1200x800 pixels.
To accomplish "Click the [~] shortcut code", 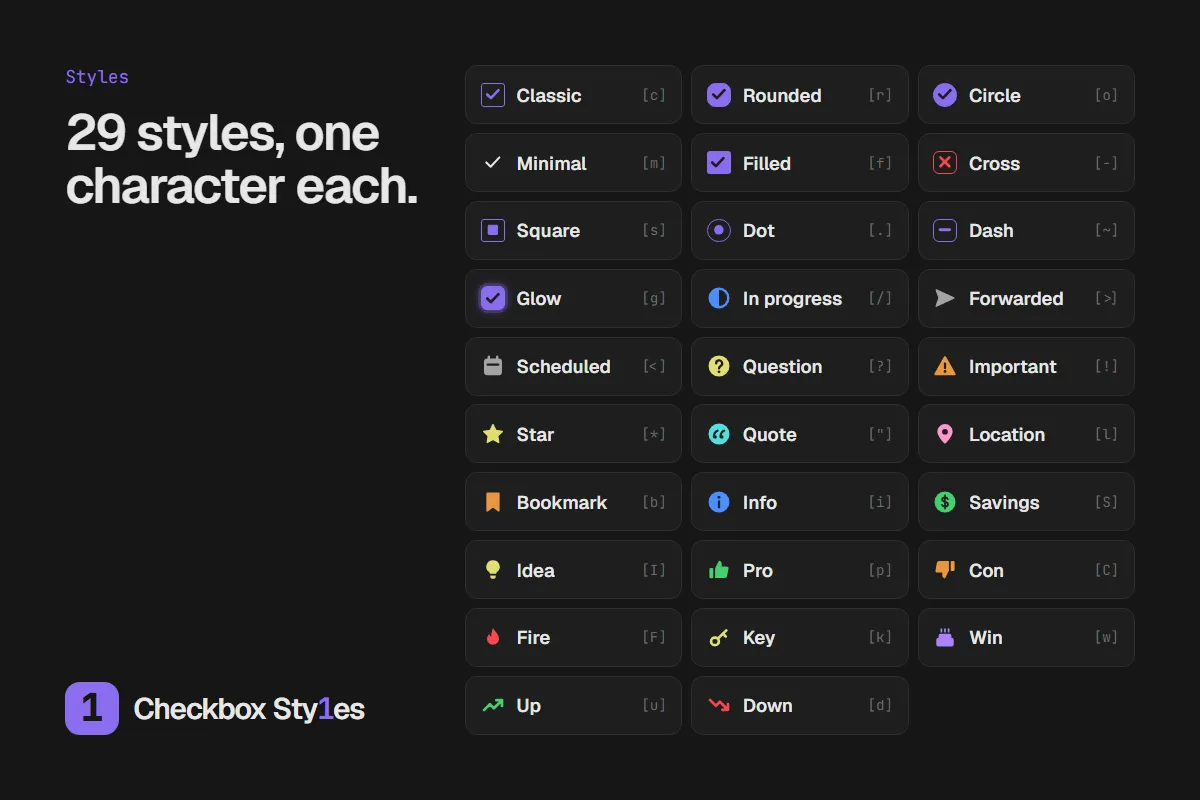I will [x=1106, y=231].
